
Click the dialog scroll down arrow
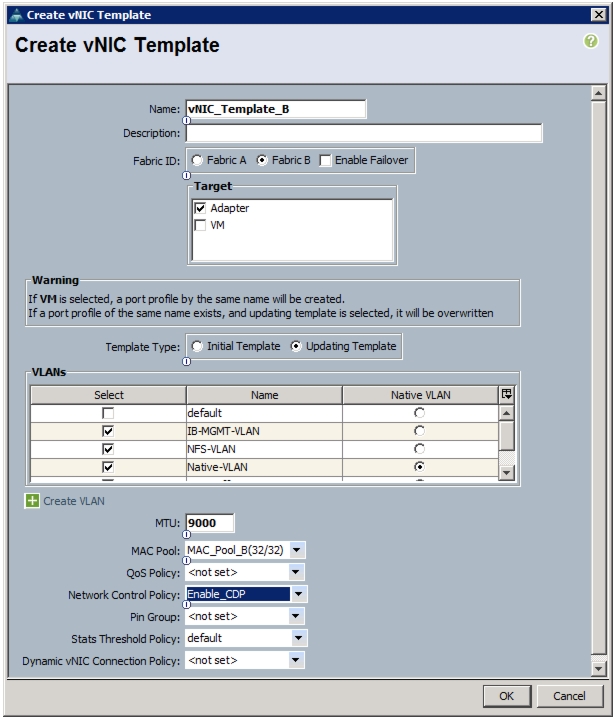pyautogui.click(x=598, y=669)
